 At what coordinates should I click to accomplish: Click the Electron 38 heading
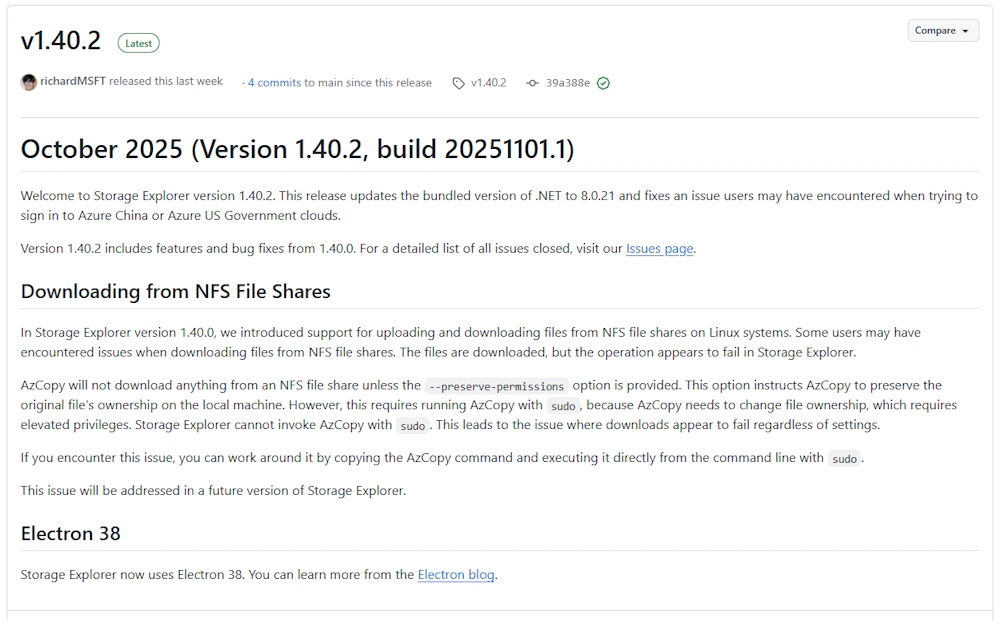click(70, 533)
